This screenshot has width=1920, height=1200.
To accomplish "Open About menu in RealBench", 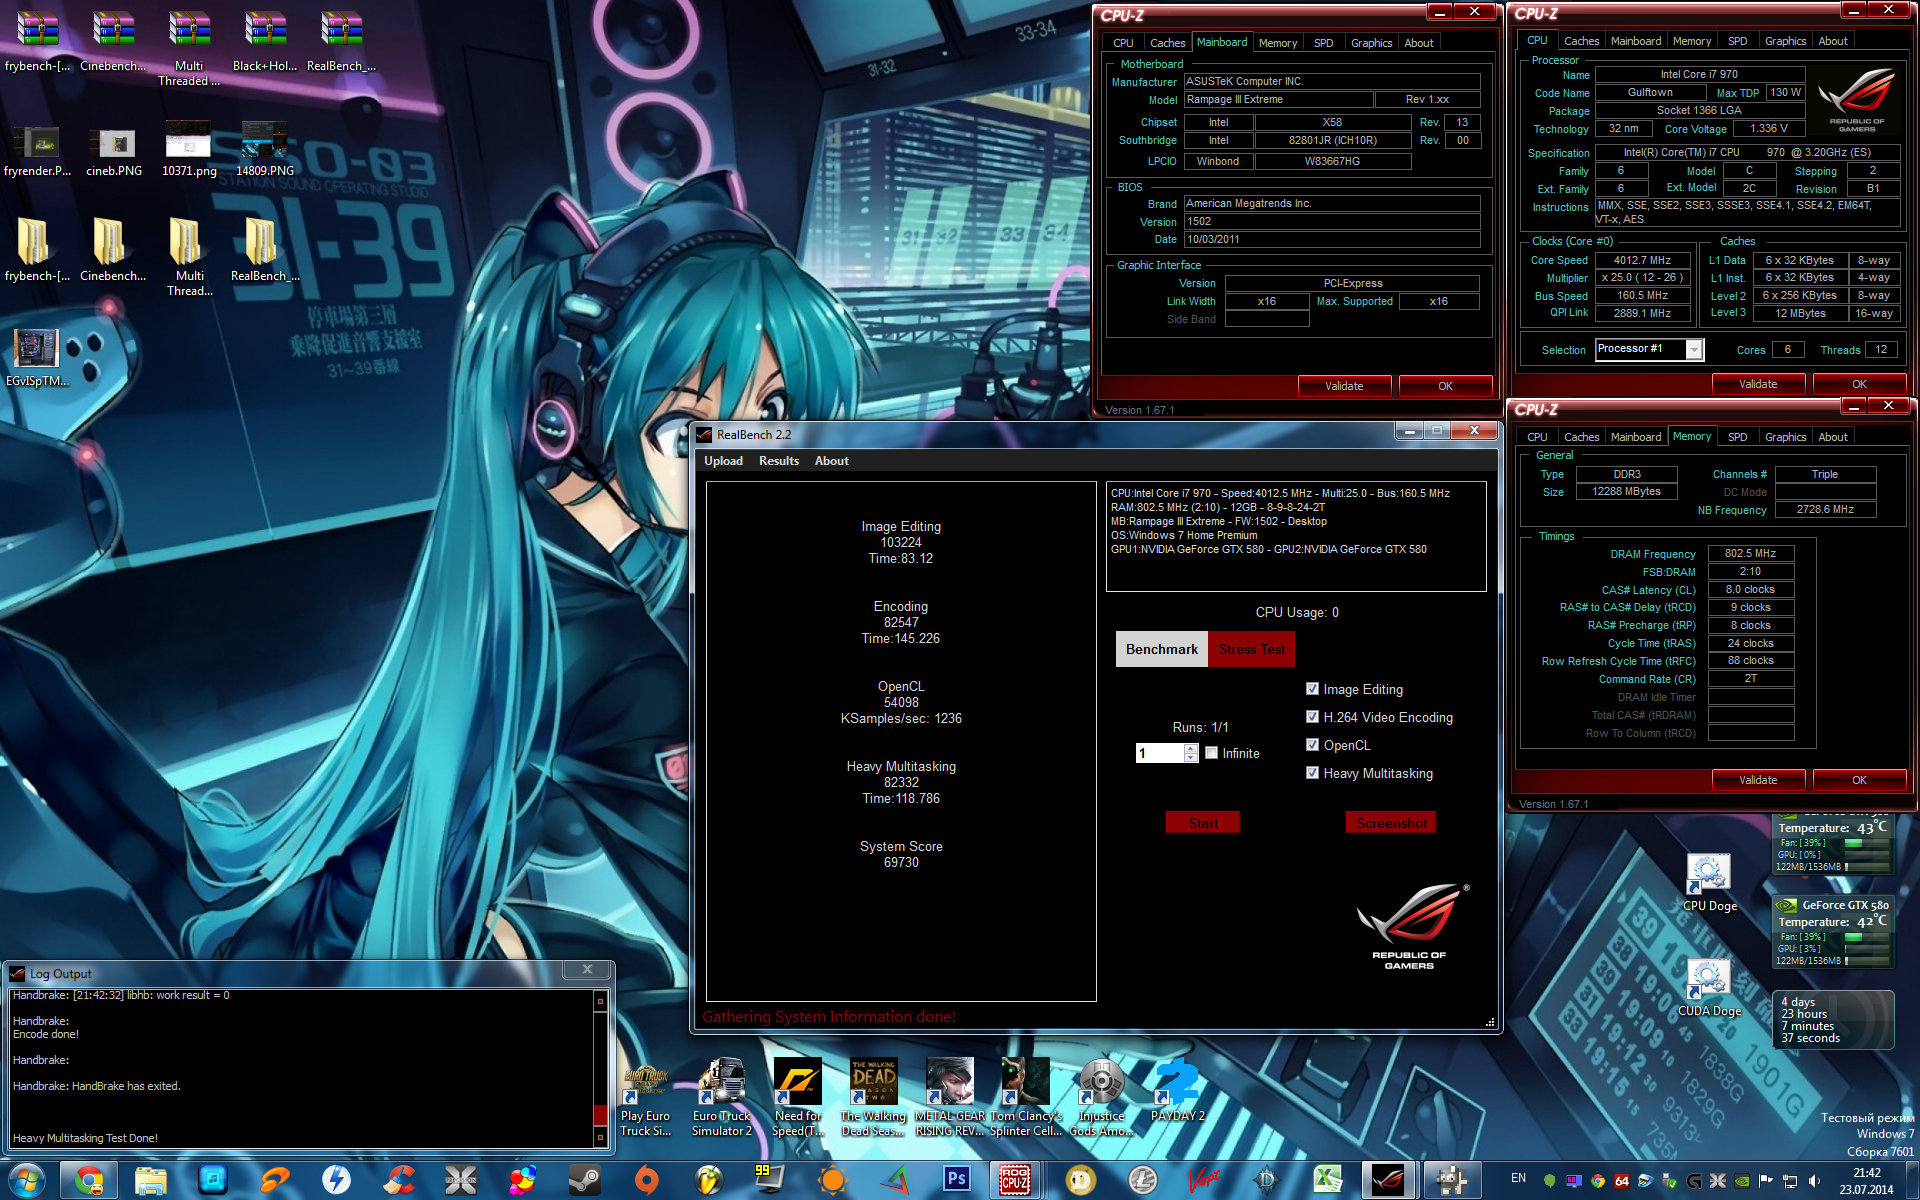I will click(x=832, y=461).
